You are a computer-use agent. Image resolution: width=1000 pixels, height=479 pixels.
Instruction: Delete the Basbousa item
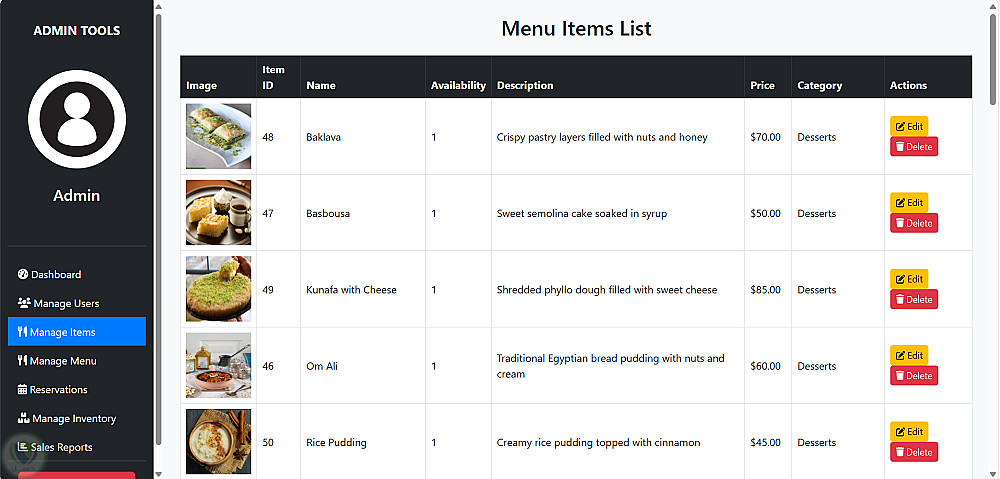point(914,223)
